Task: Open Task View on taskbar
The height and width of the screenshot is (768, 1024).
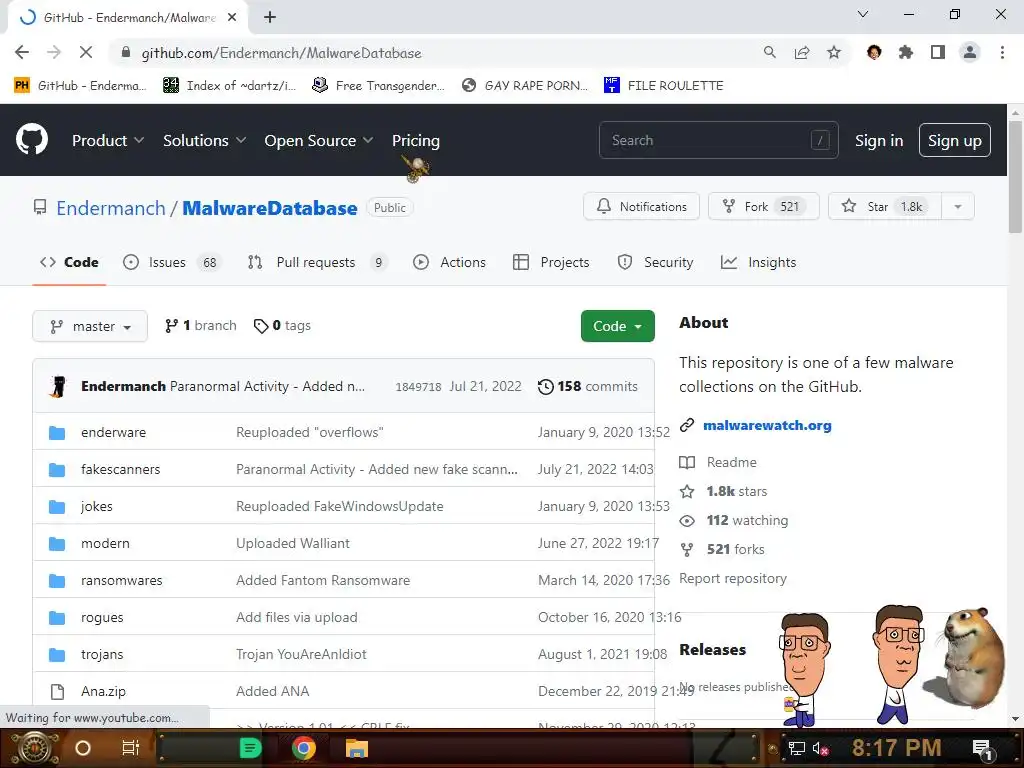Action: tap(131, 748)
